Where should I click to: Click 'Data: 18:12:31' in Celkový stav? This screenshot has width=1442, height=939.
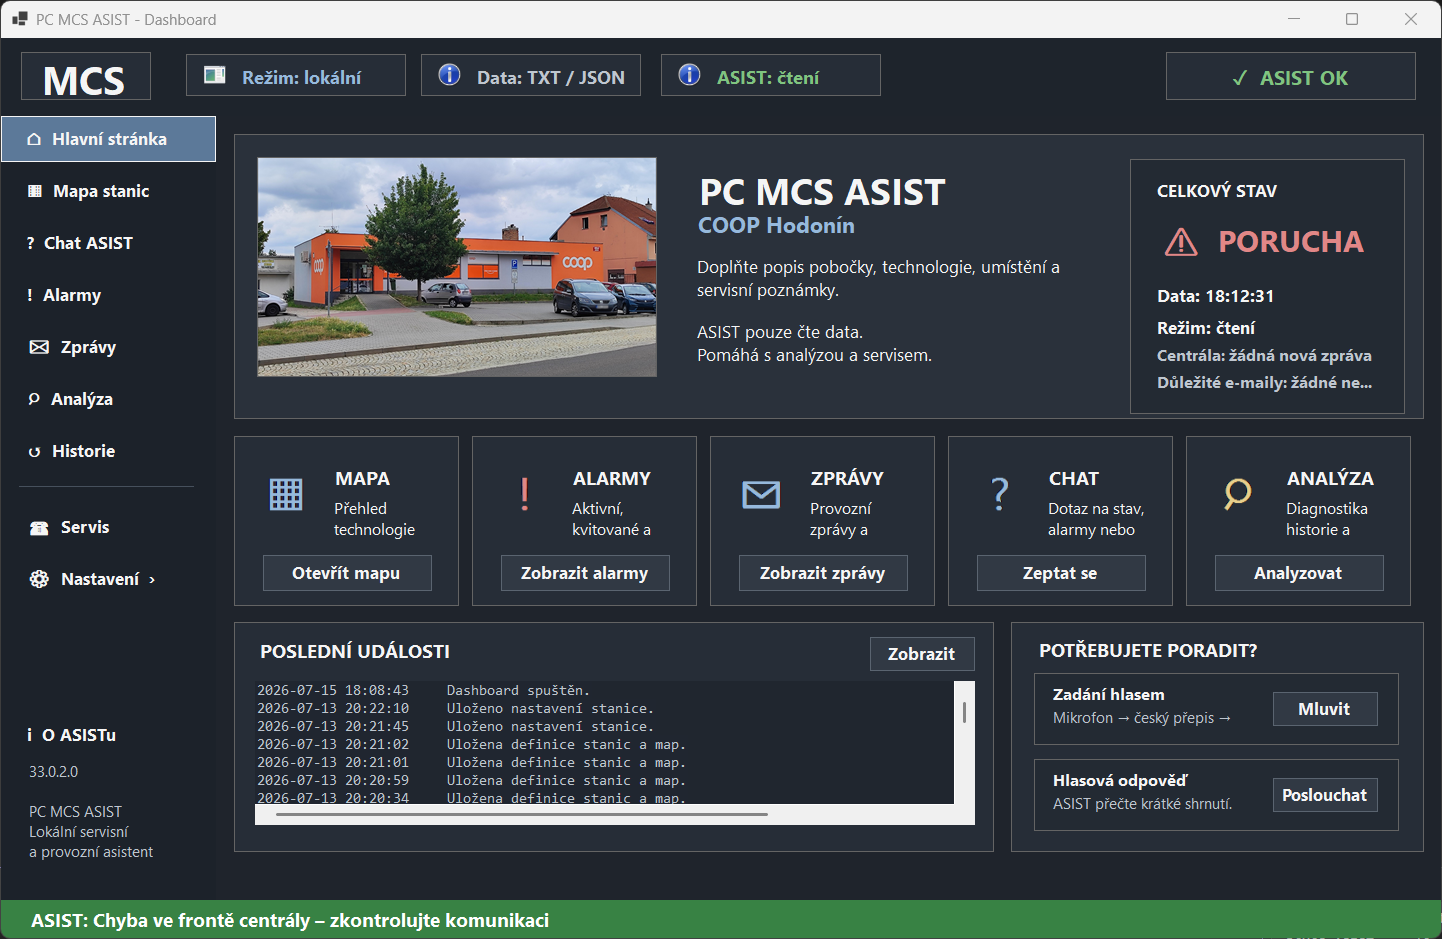click(x=1215, y=296)
